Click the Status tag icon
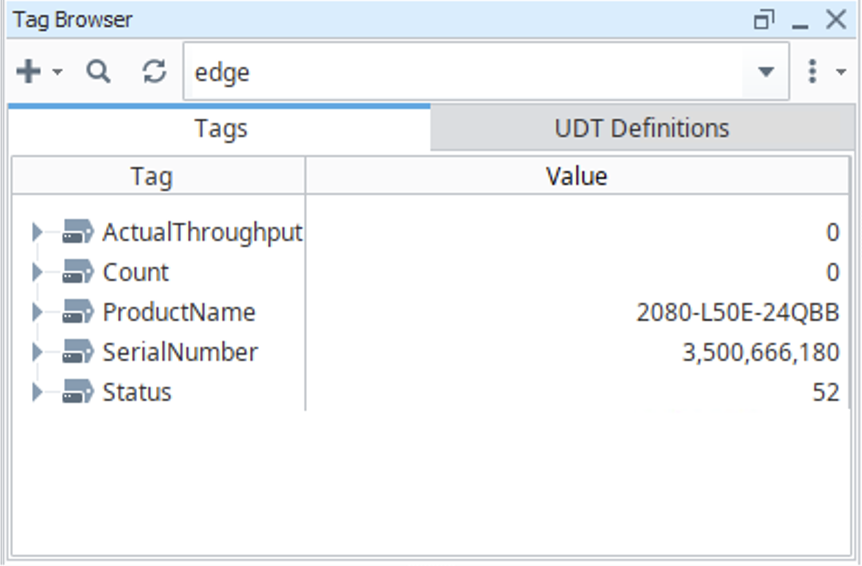The image size is (862, 566). click(x=77, y=393)
